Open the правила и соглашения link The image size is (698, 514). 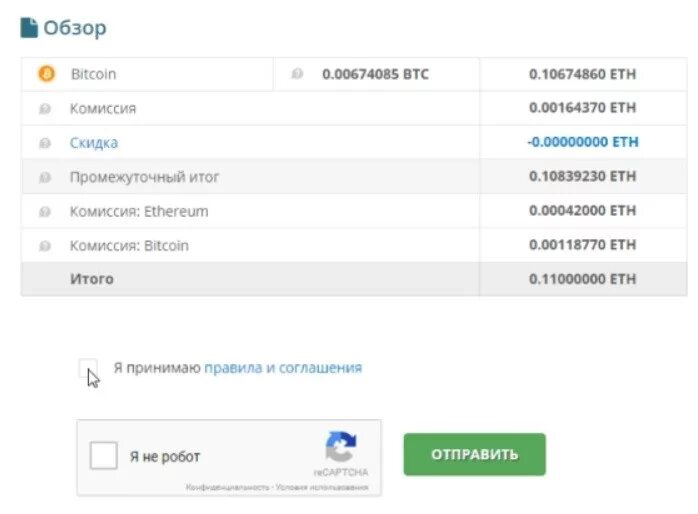pyautogui.click(x=283, y=368)
